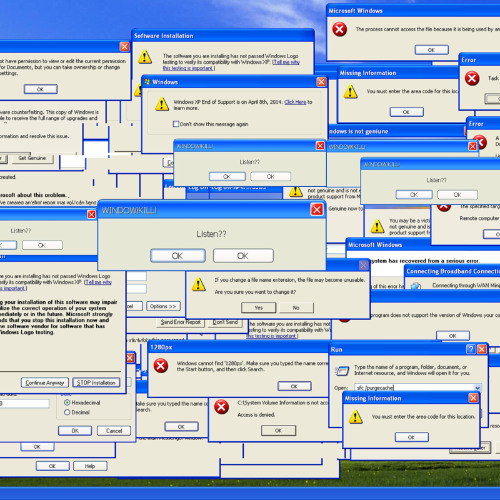The width and height of the screenshot is (500, 500).
Task: Close the permission settings dialog
Action: tap(125, 47)
